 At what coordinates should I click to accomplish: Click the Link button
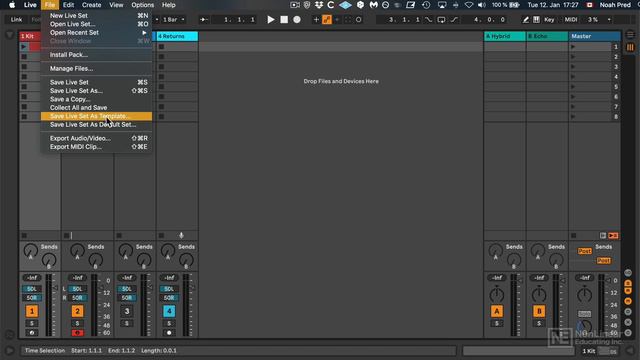[x=16, y=20]
